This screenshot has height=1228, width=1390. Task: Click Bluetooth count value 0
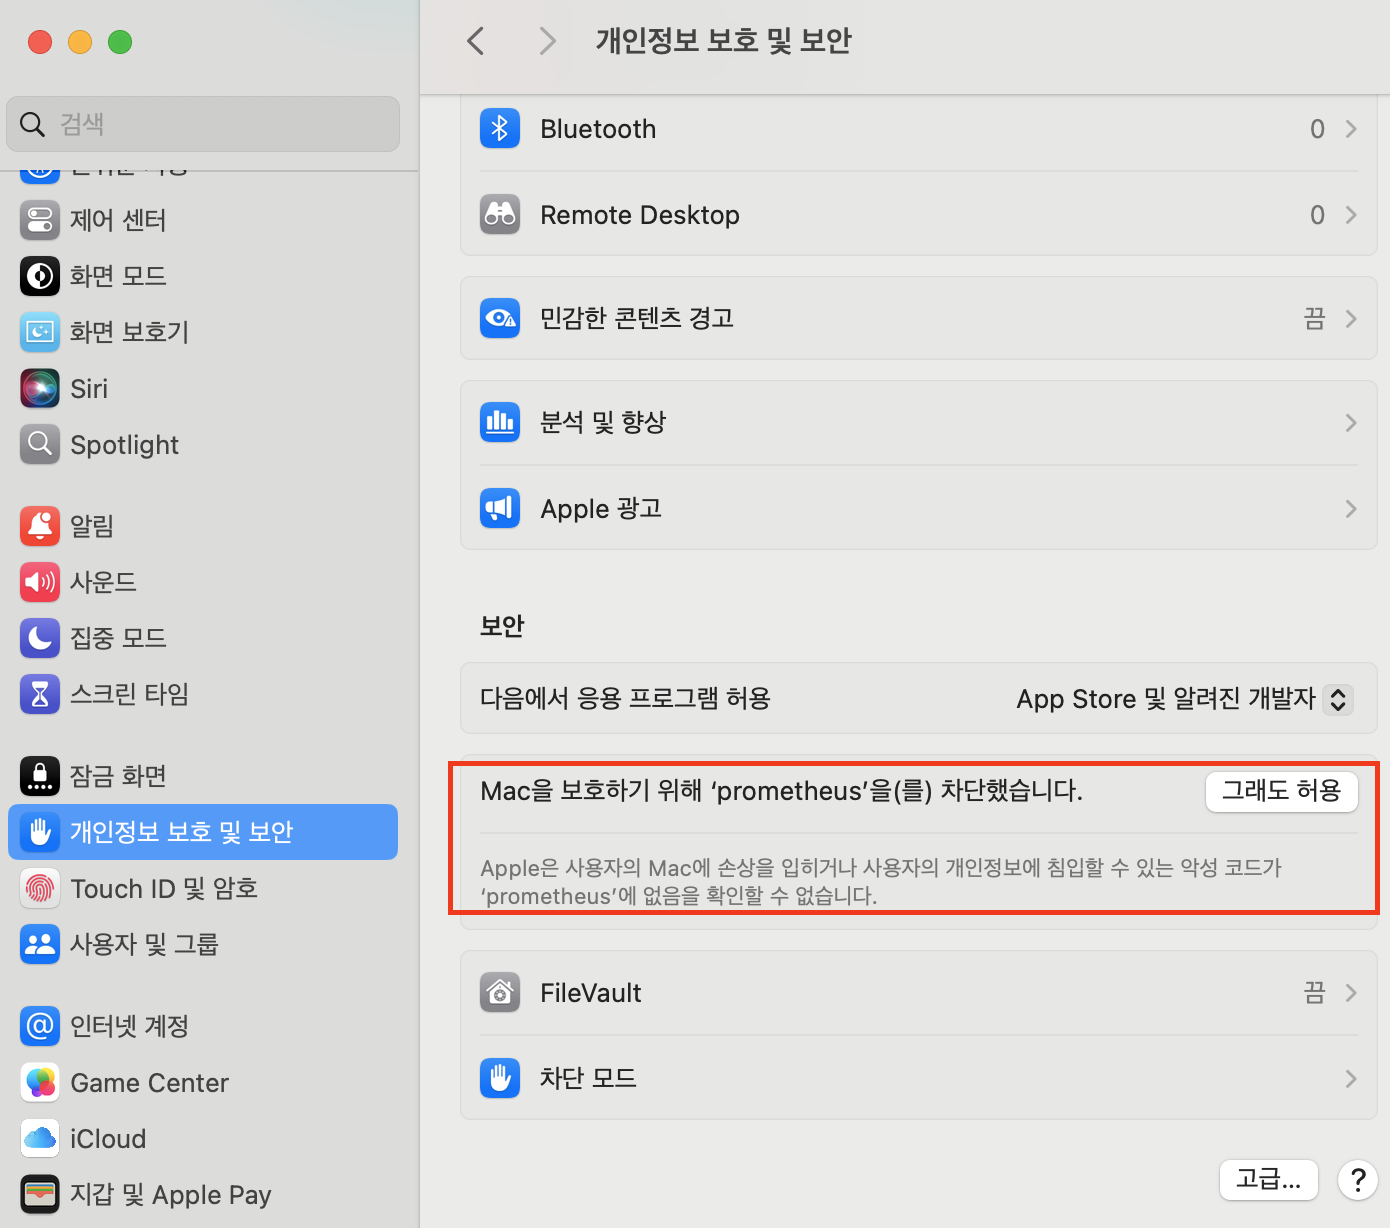click(1317, 129)
